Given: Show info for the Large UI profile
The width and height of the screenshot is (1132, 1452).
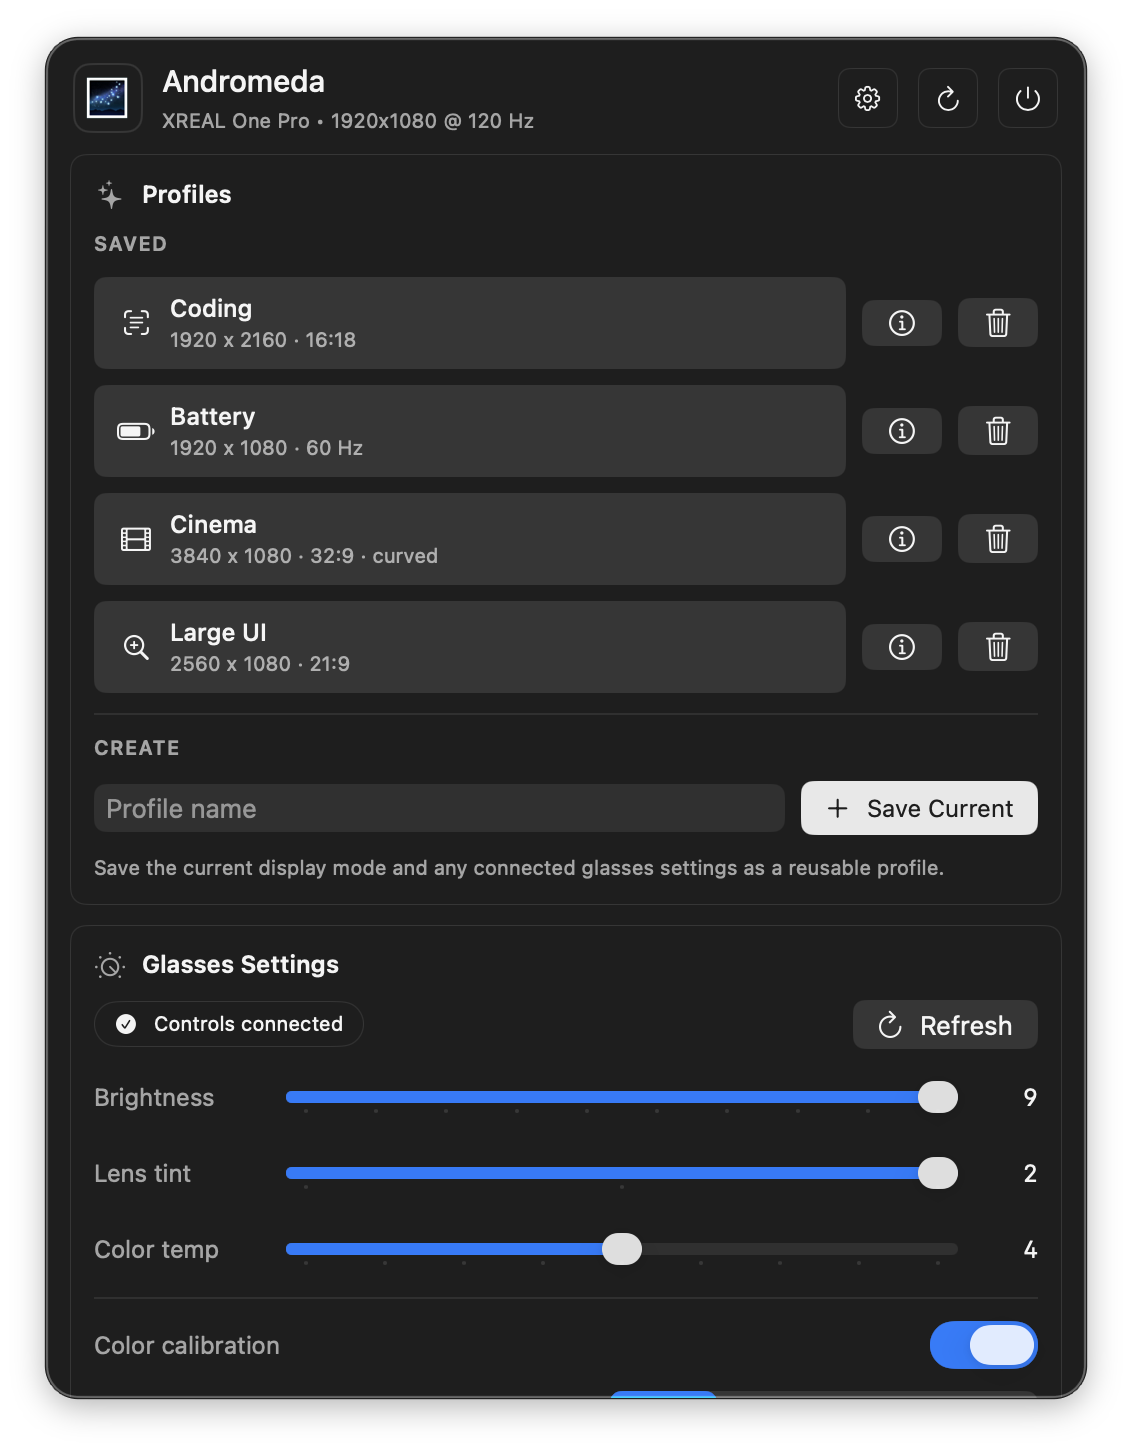Looking at the screenshot, I should point(901,647).
